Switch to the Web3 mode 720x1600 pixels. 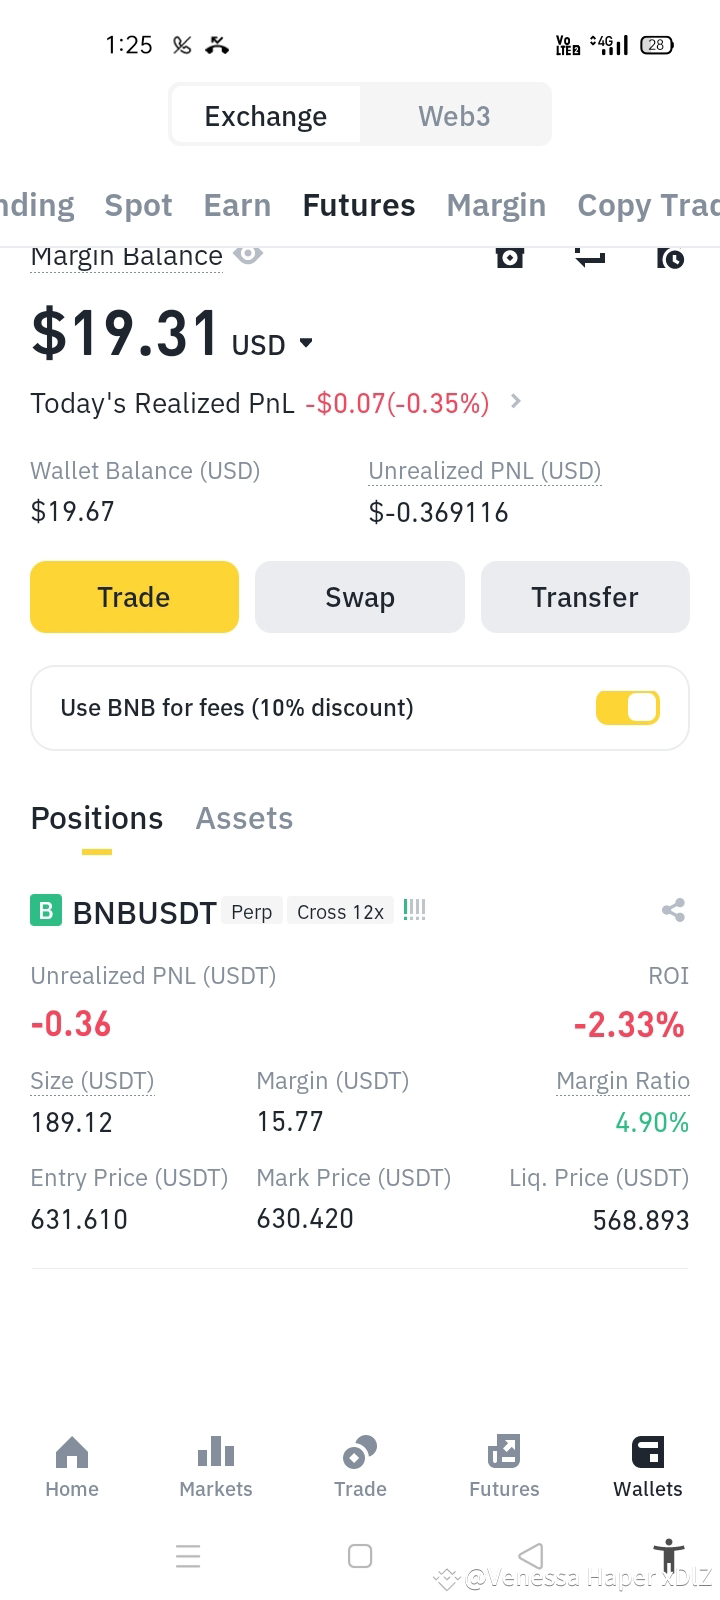[454, 116]
